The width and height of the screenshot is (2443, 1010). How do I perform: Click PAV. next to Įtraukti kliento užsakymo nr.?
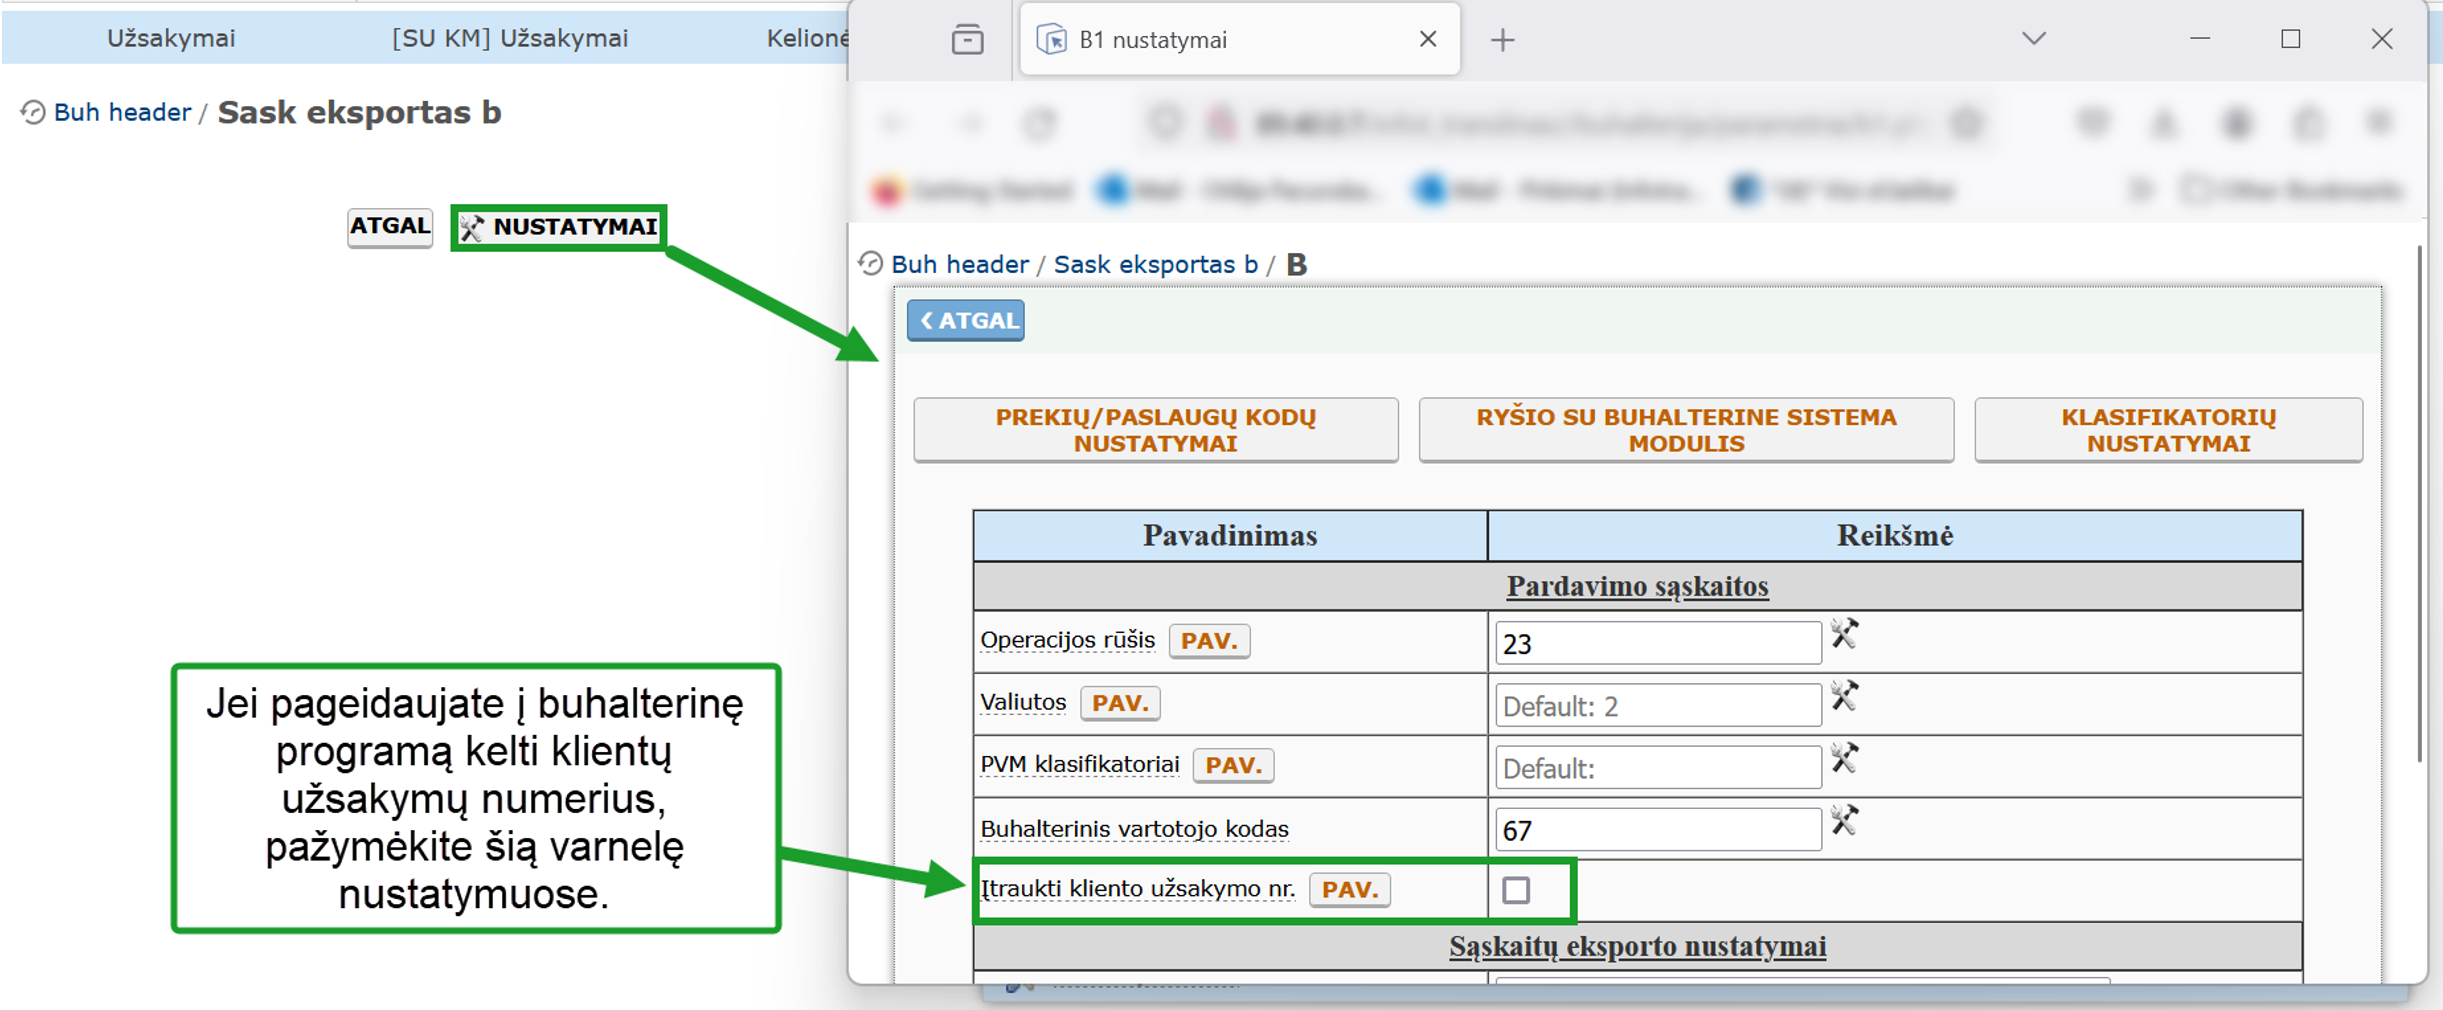pos(1350,889)
